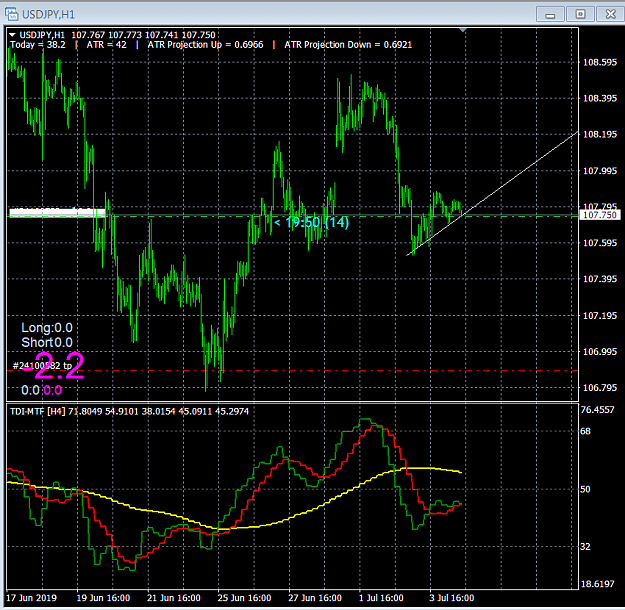The width and height of the screenshot is (625, 610).
Task: Click the ATR Projection Up = 0.6966 text
Action: pyautogui.click(x=205, y=45)
